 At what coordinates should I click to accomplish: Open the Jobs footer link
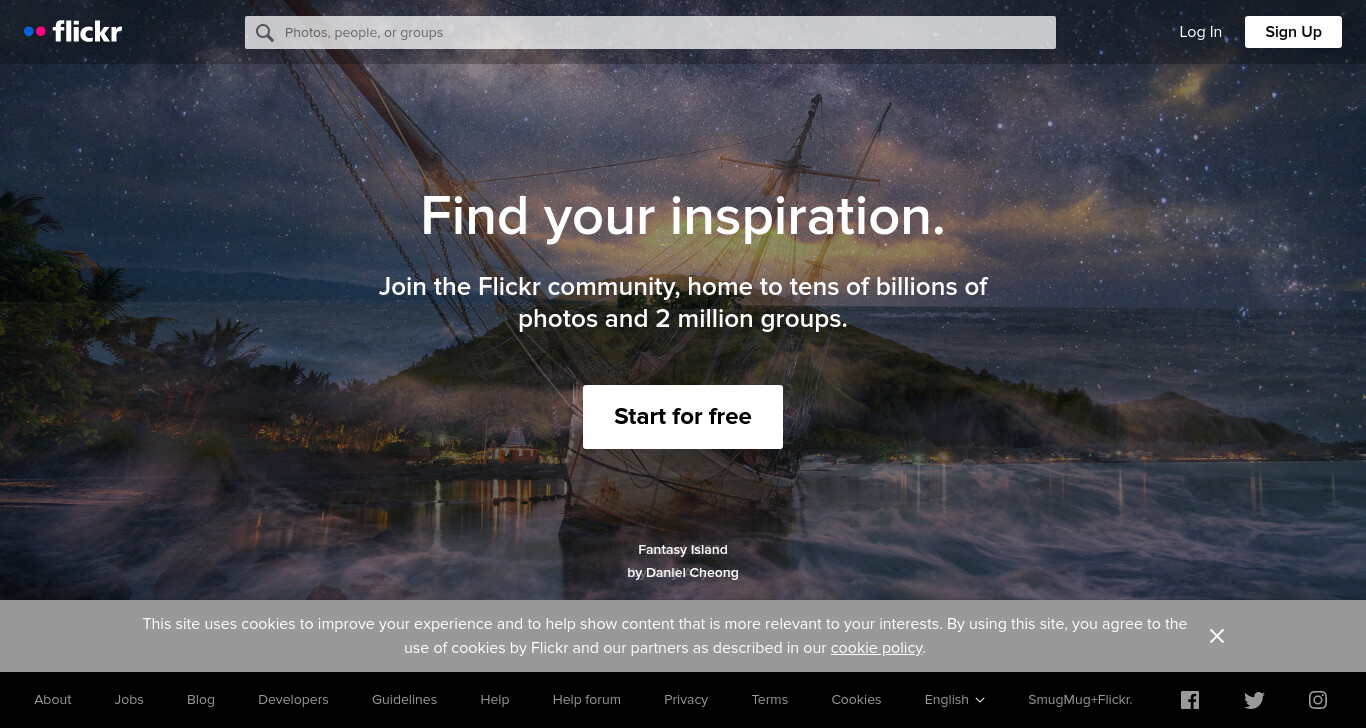(x=129, y=700)
